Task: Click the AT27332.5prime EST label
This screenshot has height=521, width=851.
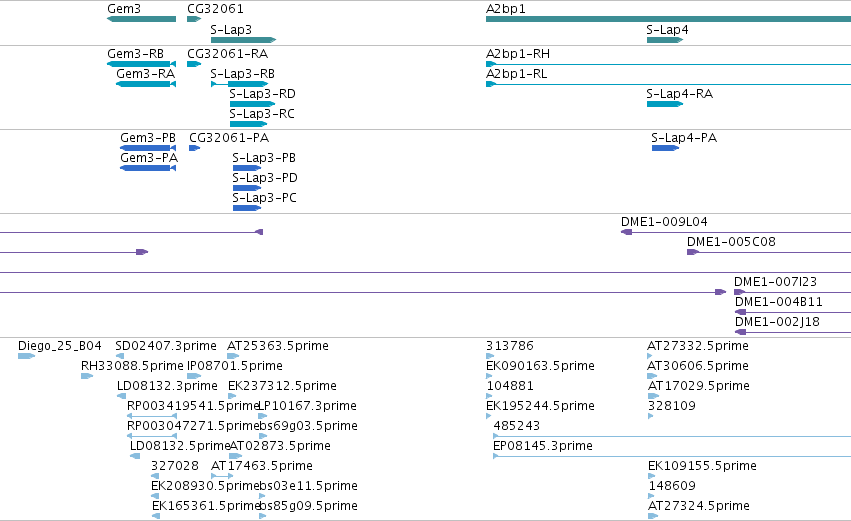Action: 697,346
